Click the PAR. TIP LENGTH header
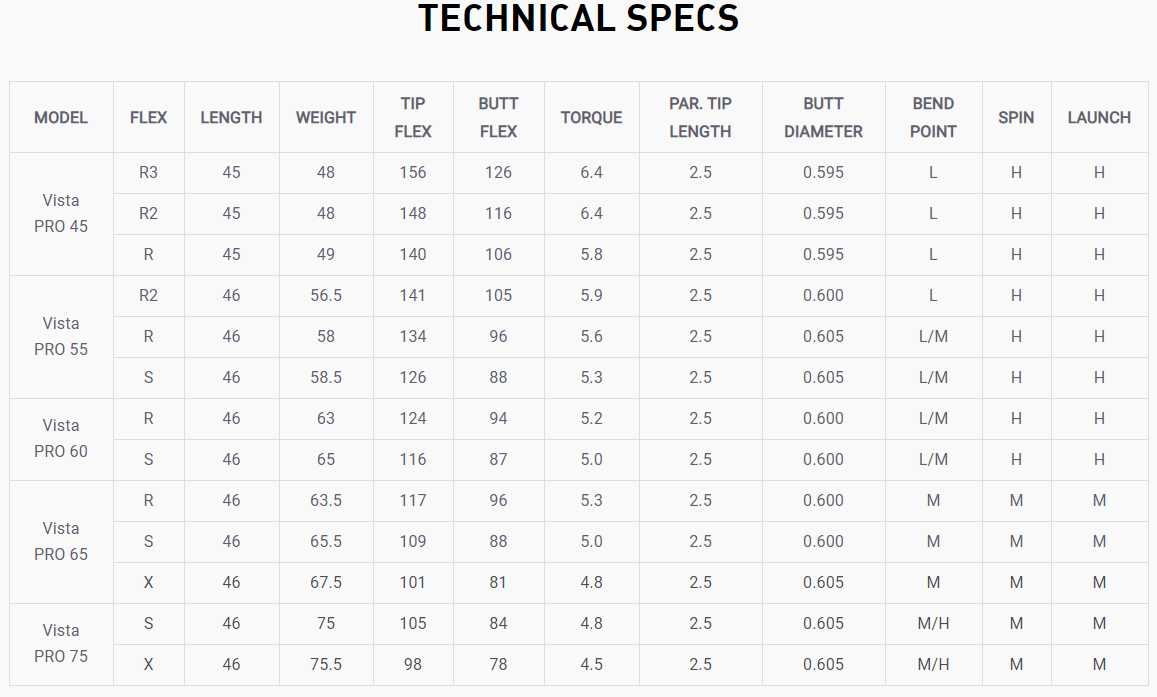Screen dimensions: 1157x697 pyautogui.click(x=700, y=117)
